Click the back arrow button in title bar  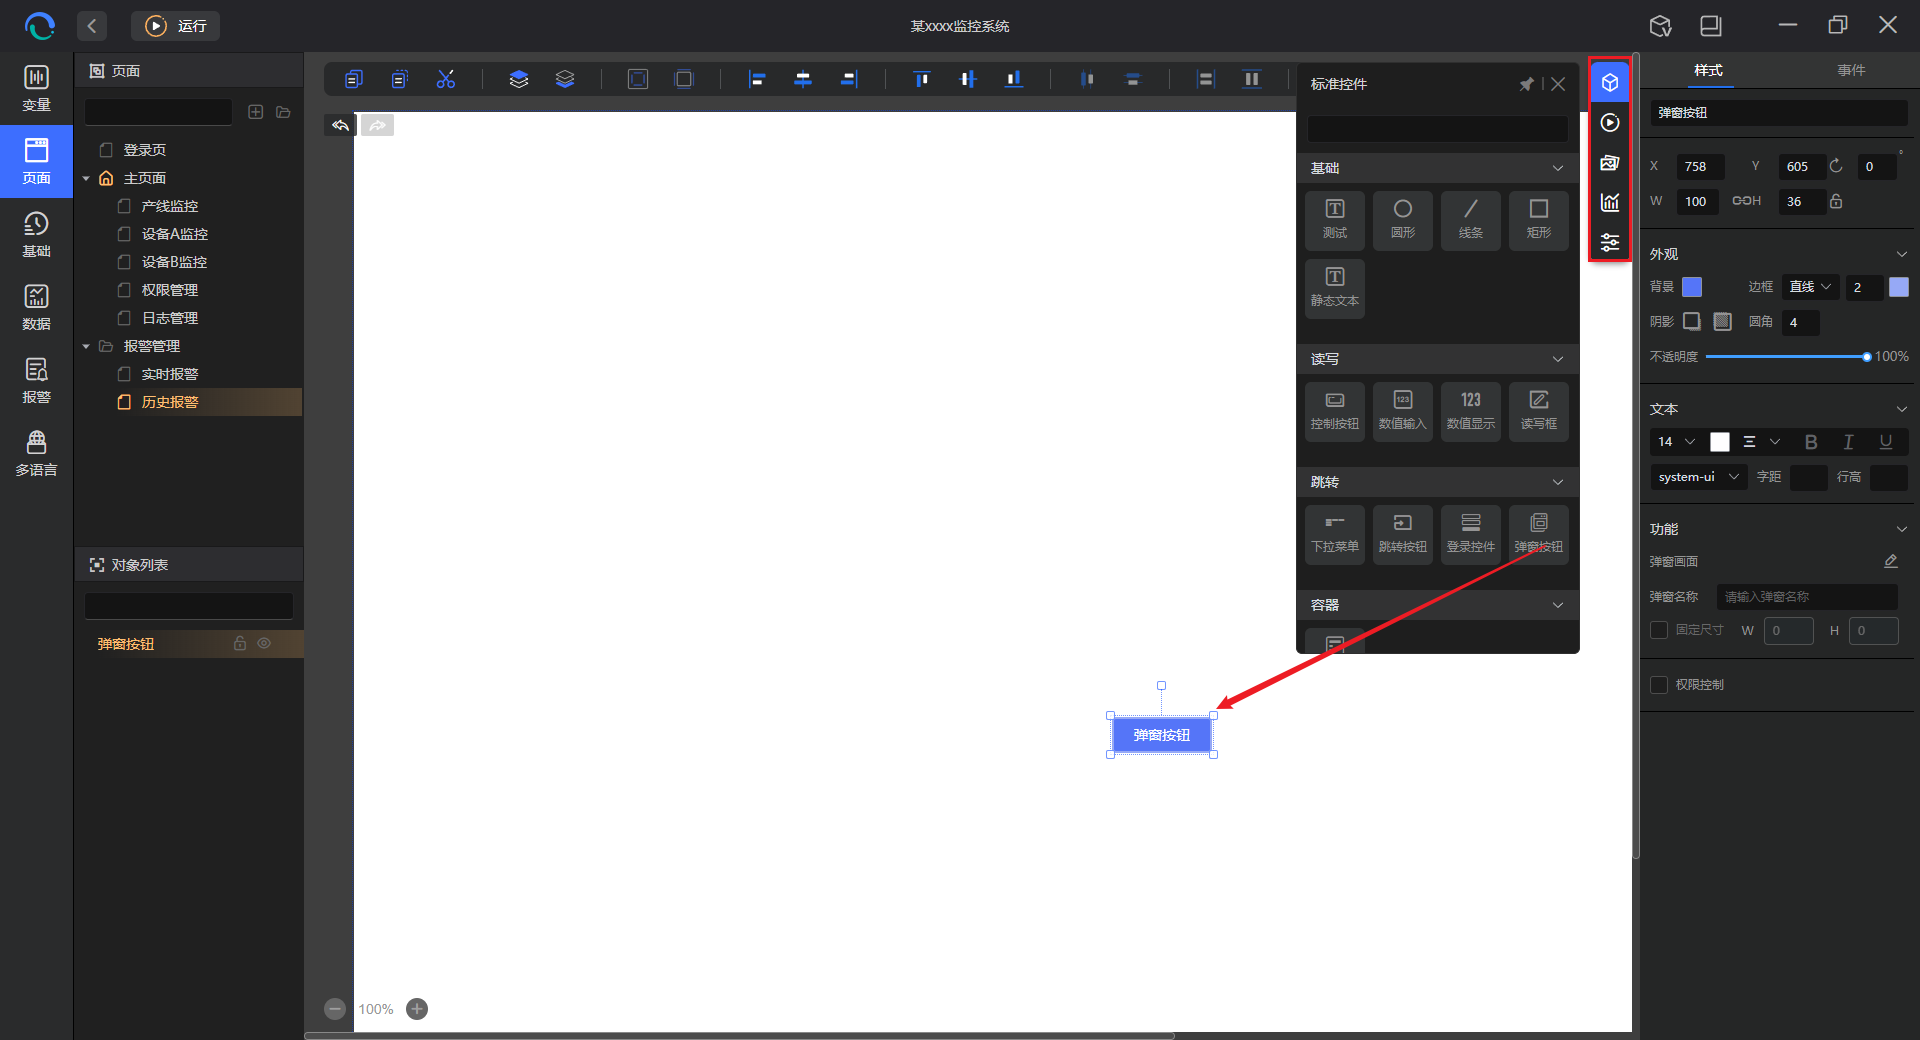[92, 26]
